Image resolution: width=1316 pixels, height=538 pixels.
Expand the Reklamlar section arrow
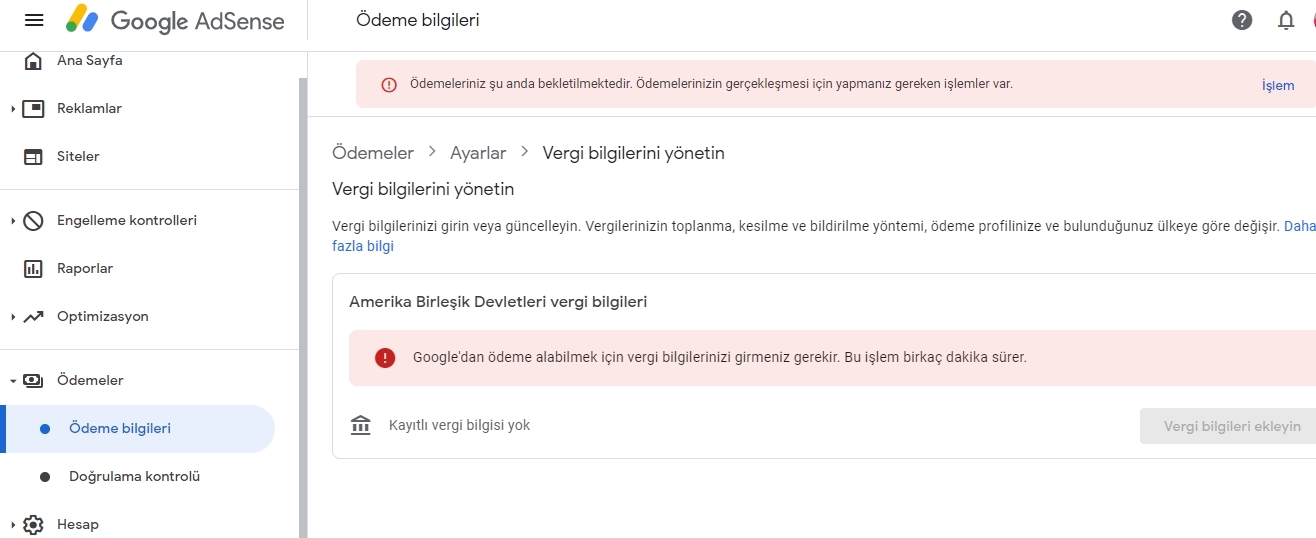pos(13,109)
